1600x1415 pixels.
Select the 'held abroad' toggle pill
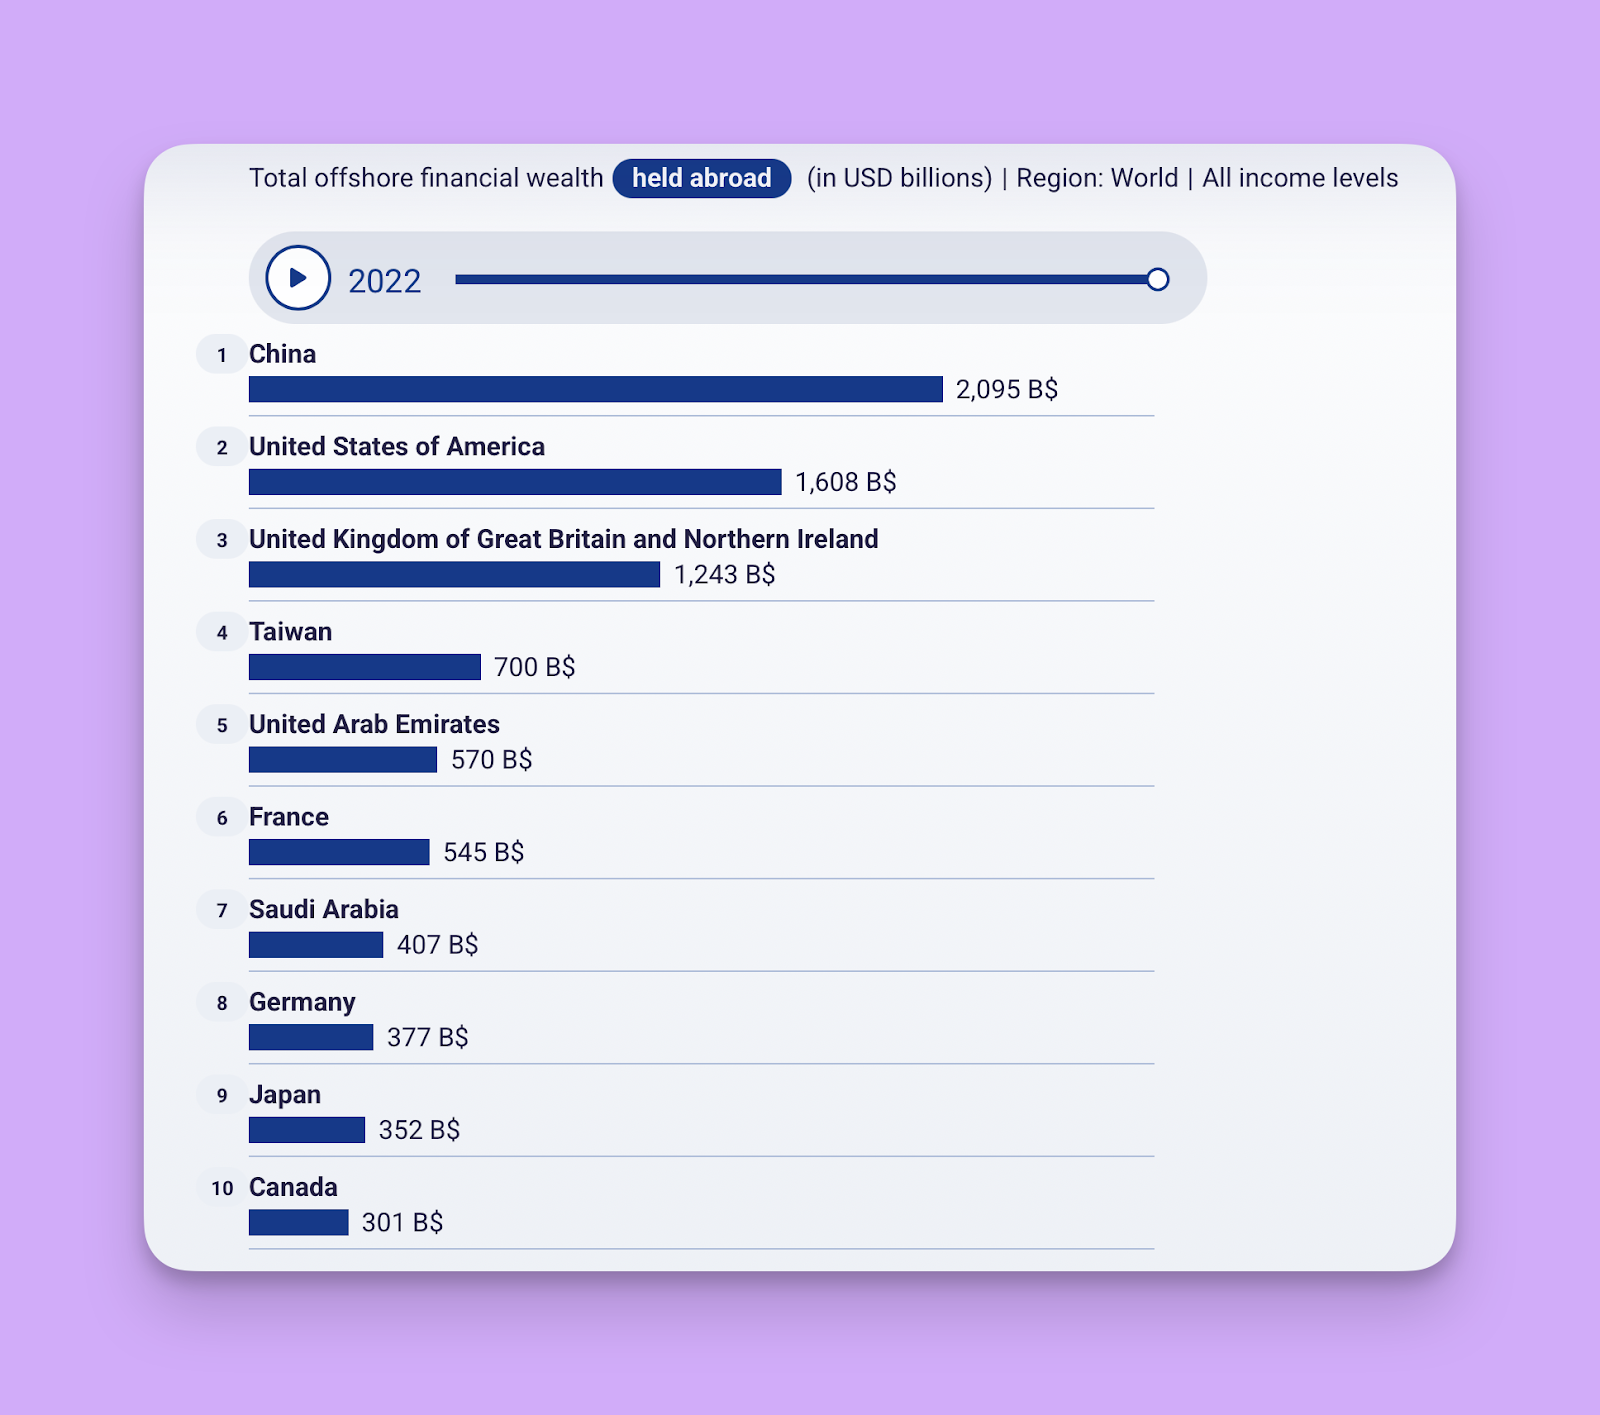pos(701,178)
